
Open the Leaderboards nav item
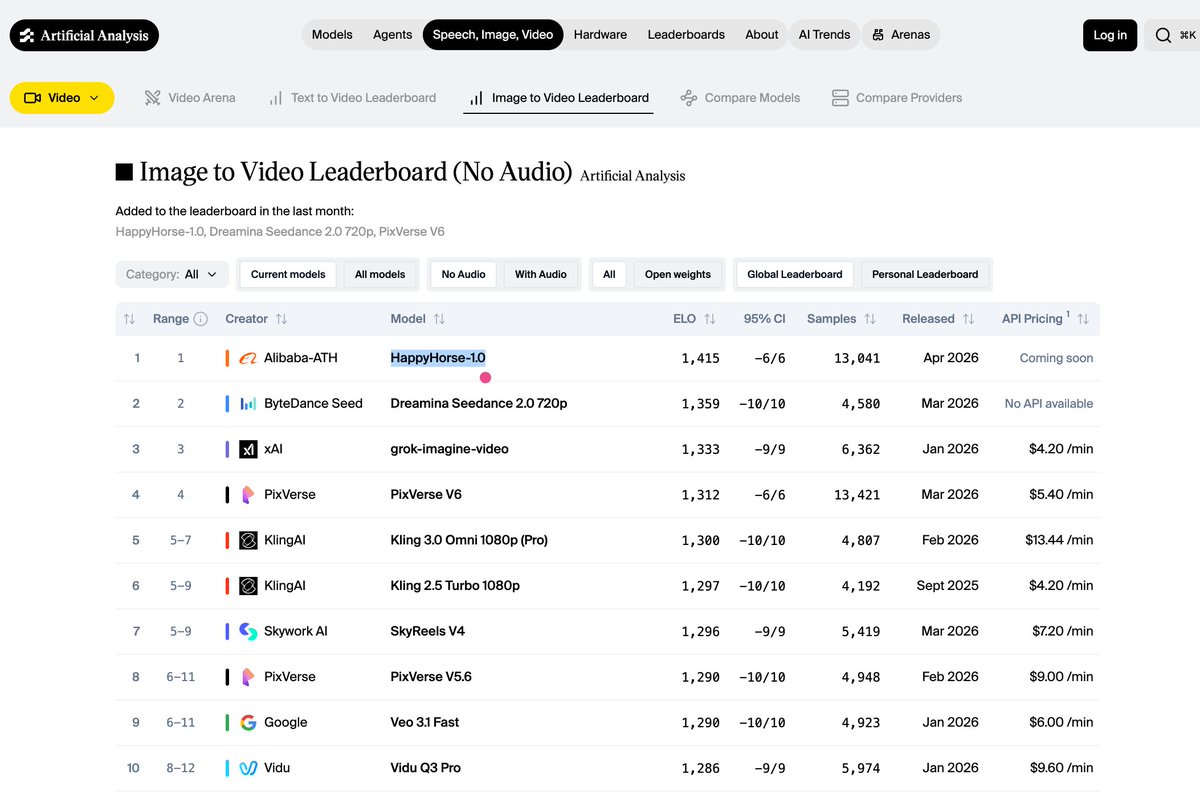point(686,35)
